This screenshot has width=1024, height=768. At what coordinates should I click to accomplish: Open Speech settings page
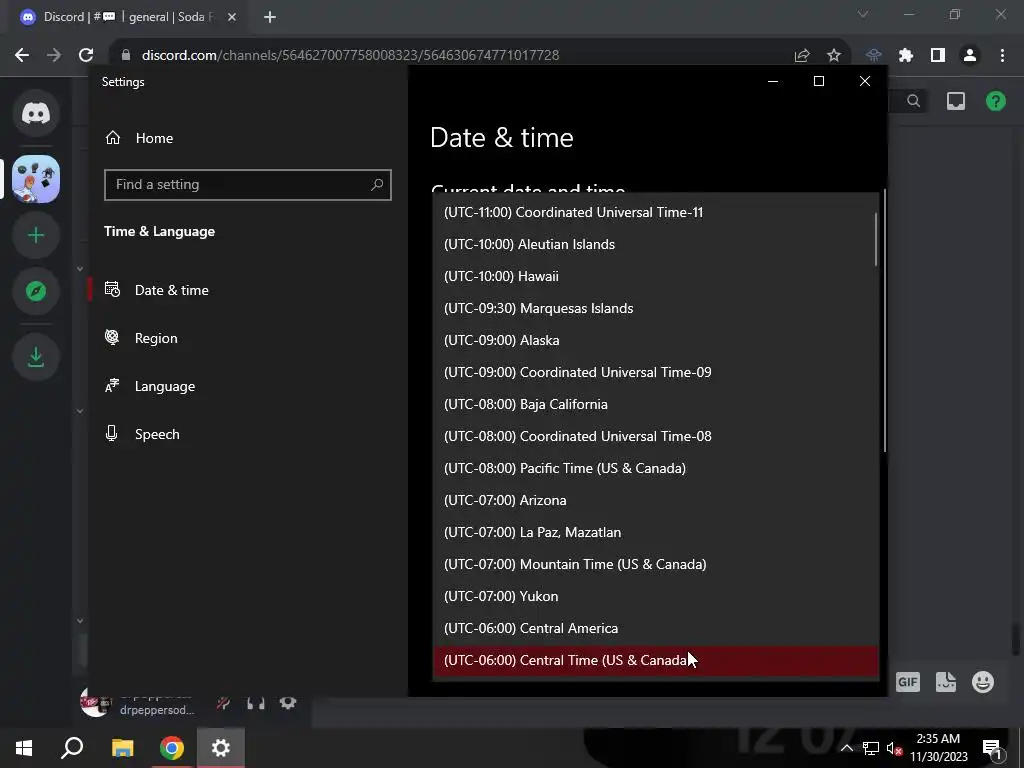(x=248, y=434)
